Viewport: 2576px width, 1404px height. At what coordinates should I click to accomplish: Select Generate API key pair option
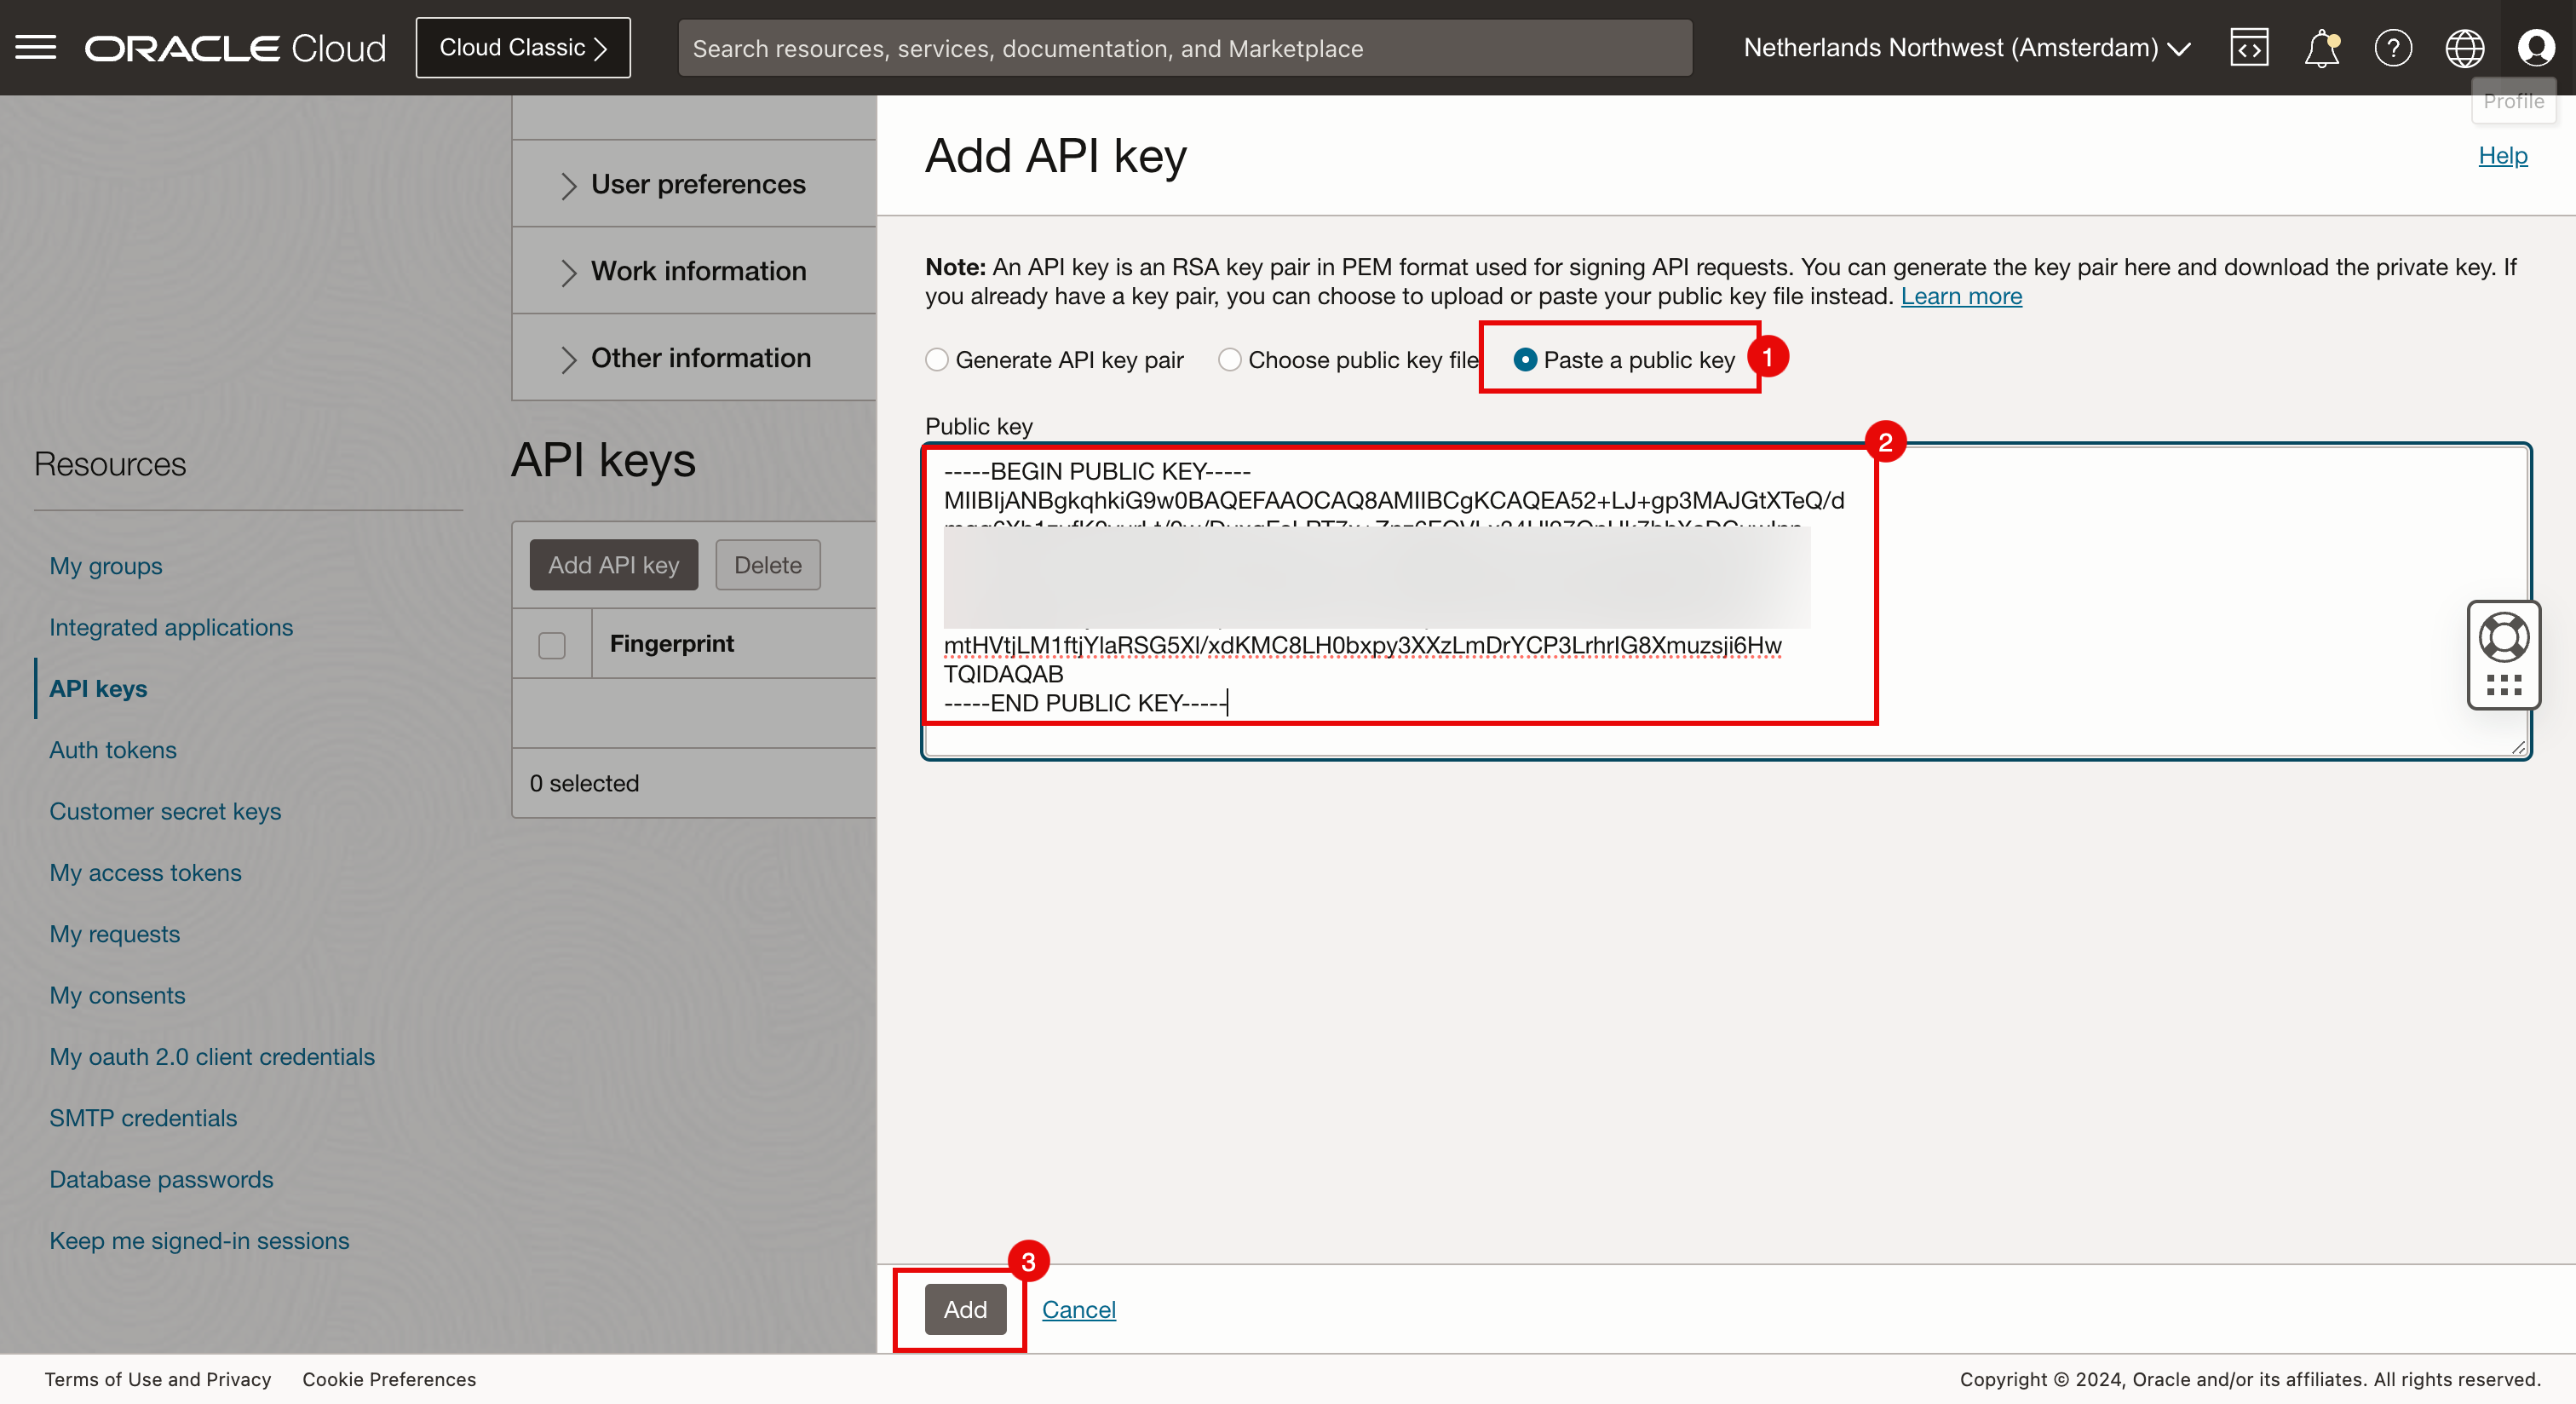(x=937, y=360)
